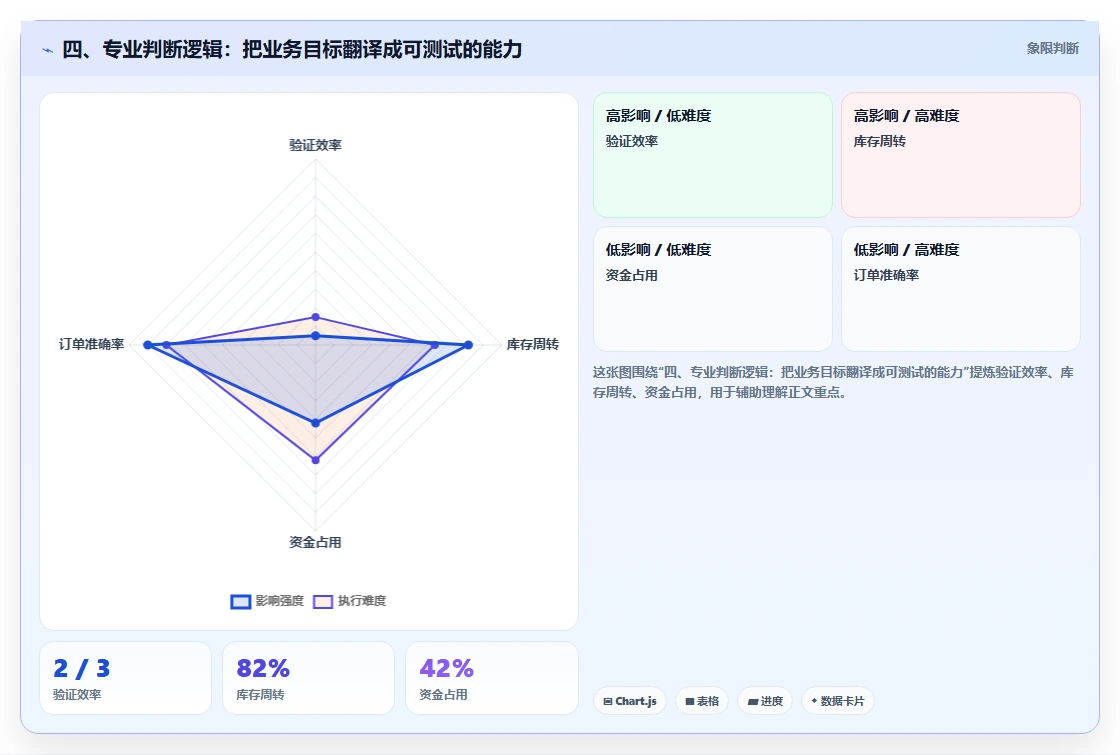This screenshot has width=1120, height=755.
Task: Click the 象限判断 label in the header
Action: [x=1052, y=49]
